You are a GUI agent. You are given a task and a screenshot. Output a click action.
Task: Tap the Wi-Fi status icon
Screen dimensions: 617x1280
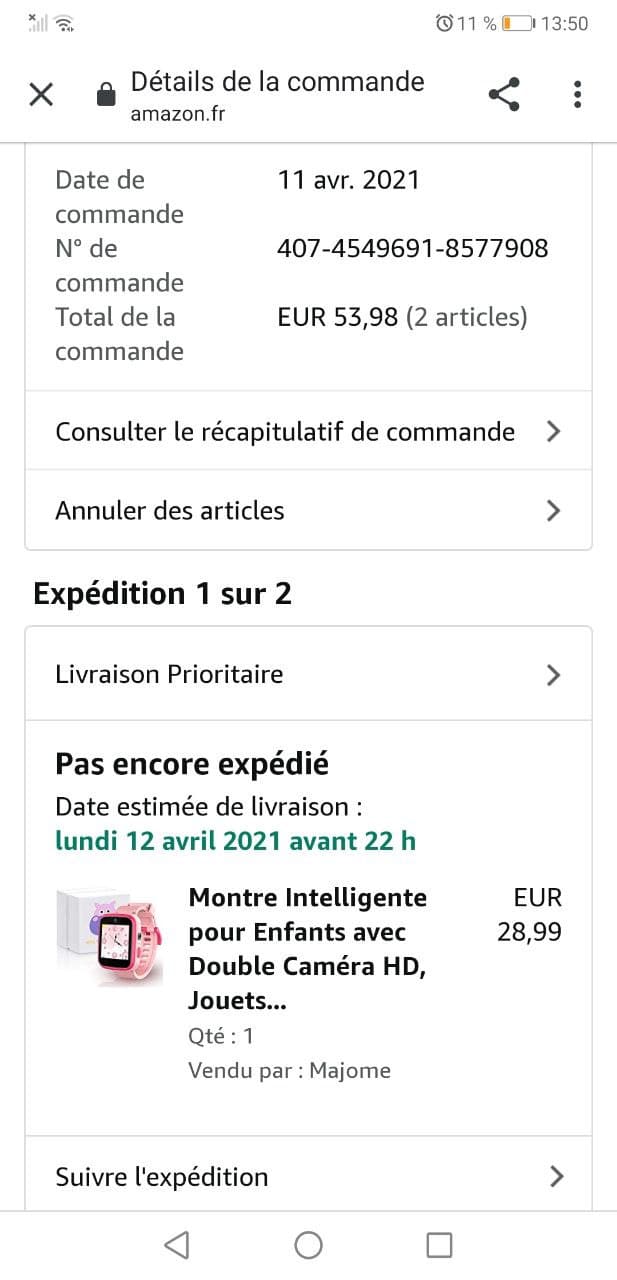tap(64, 23)
